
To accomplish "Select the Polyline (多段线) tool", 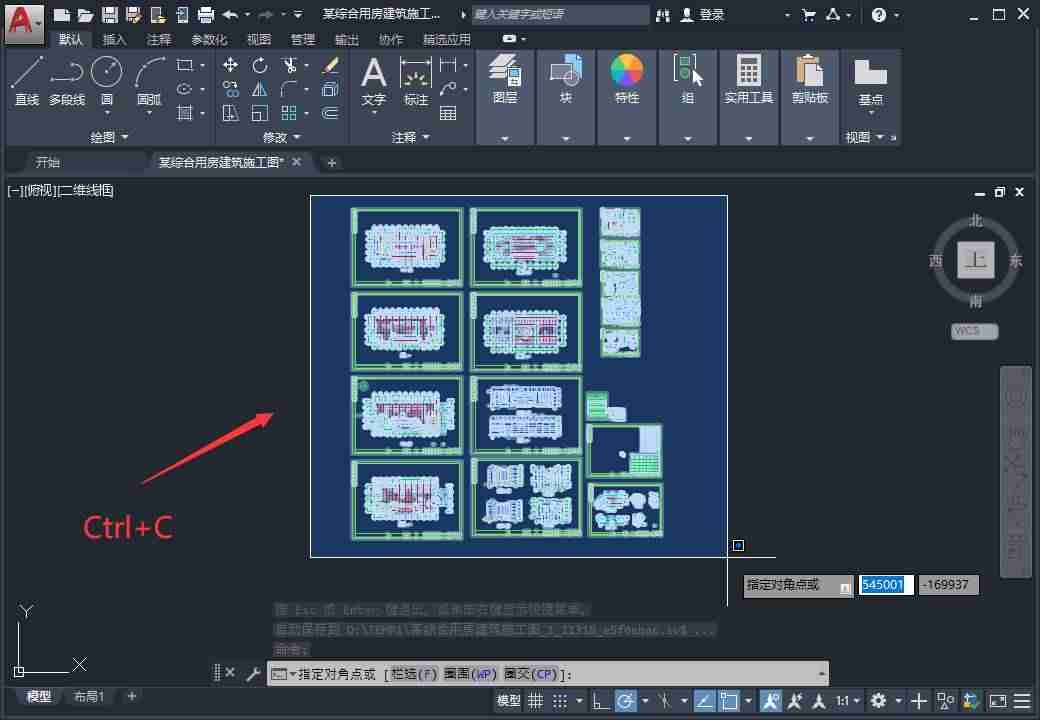I will tap(66, 81).
